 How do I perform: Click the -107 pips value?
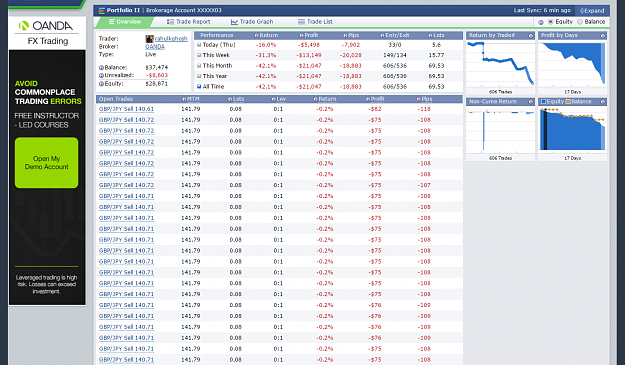[424, 185]
